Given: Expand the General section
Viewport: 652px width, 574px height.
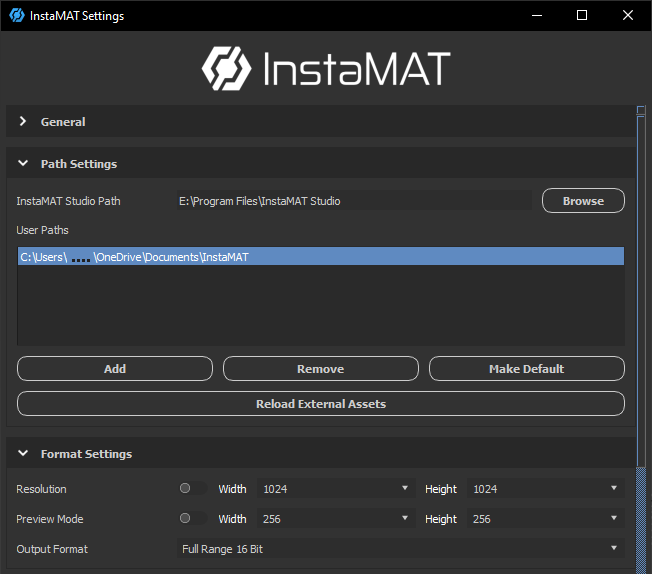Looking at the screenshot, I should (x=23, y=121).
